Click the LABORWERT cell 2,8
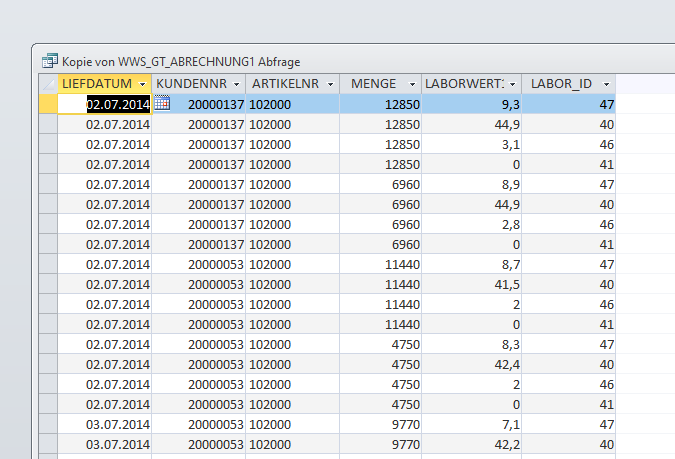The image size is (675, 459). pos(471,224)
